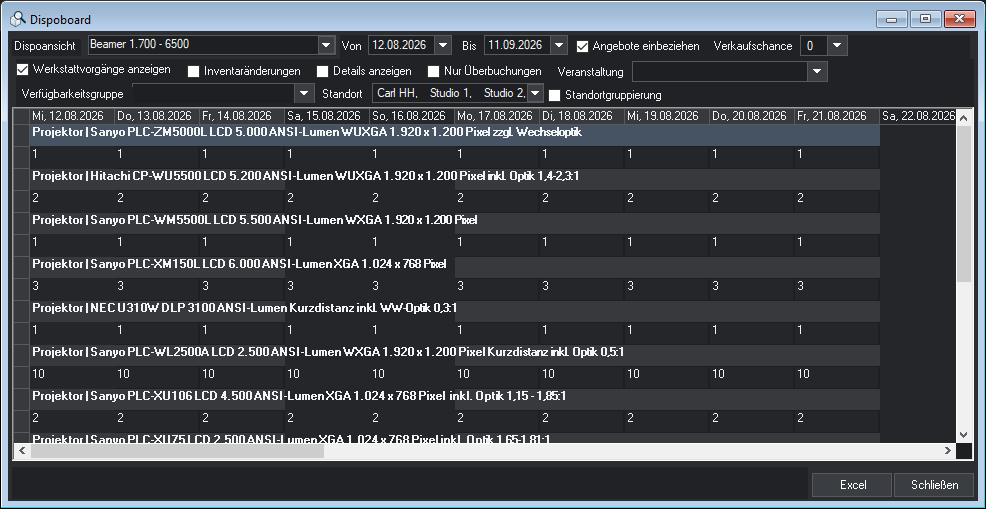
Task: Select the Sanyo PLC-WL2500A projector row
Action: click(x=454, y=354)
